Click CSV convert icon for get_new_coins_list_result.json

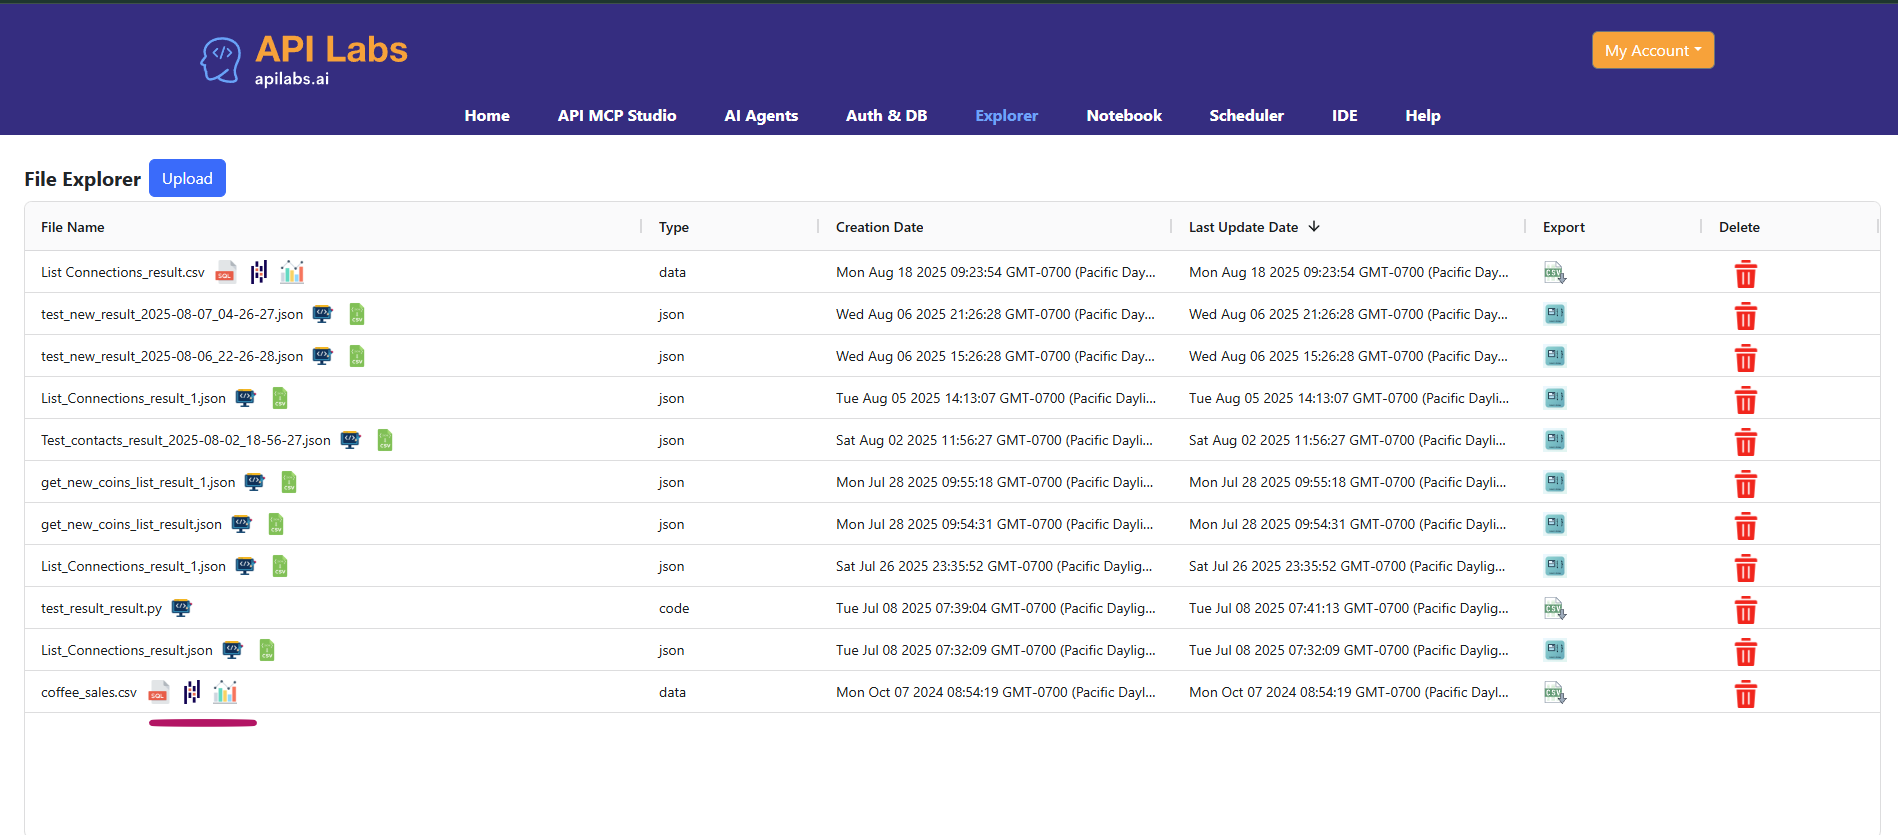click(x=276, y=524)
